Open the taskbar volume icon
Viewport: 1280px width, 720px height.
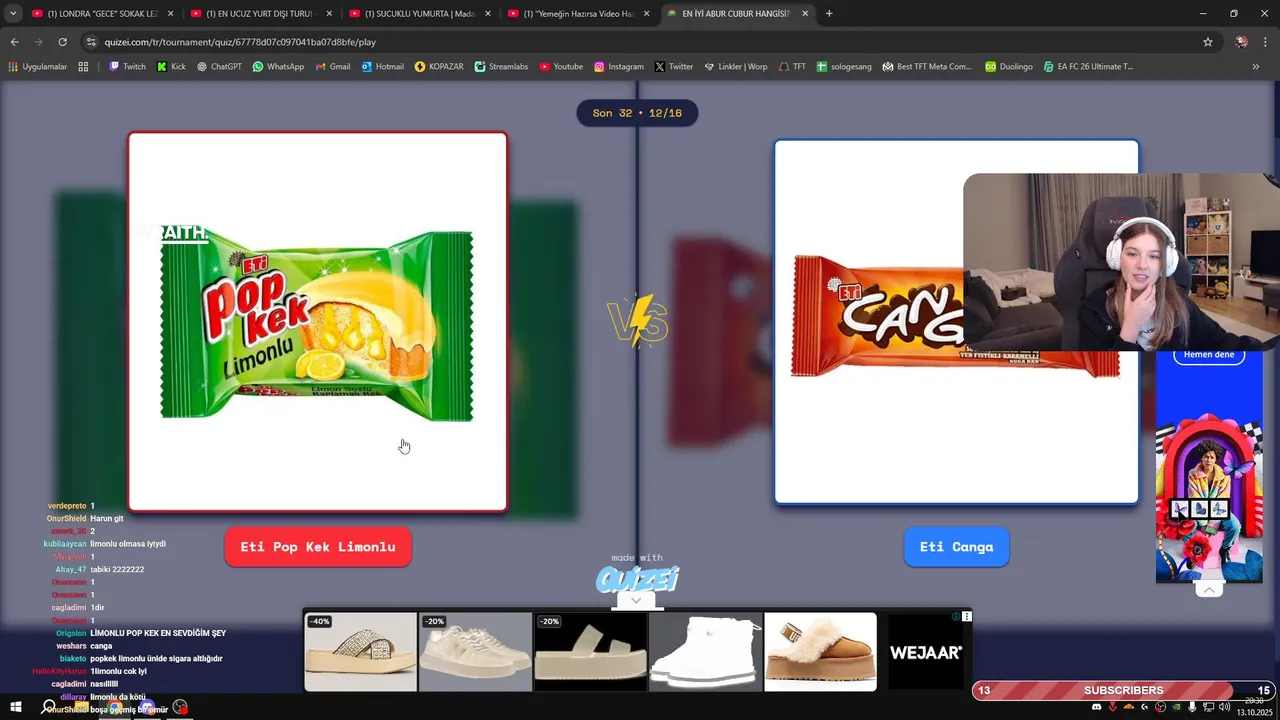click(x=1225, y=707)
